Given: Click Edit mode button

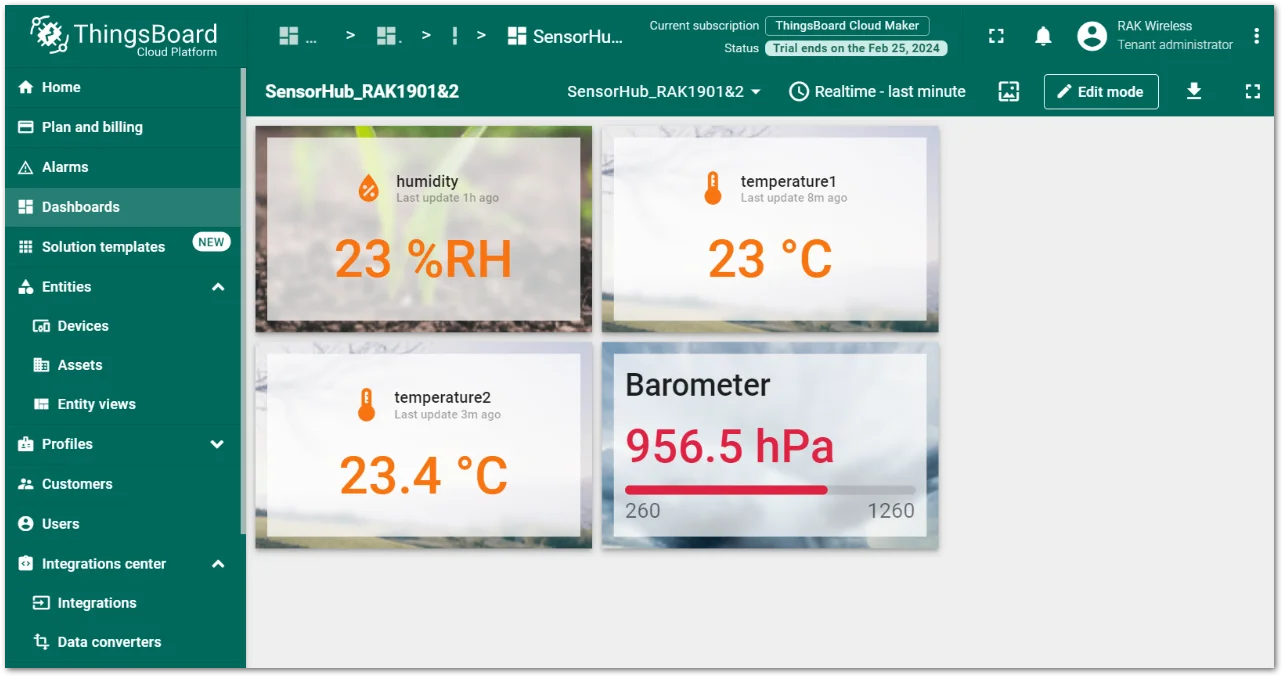Looking at the screenshot, I should coord(1101,91).
